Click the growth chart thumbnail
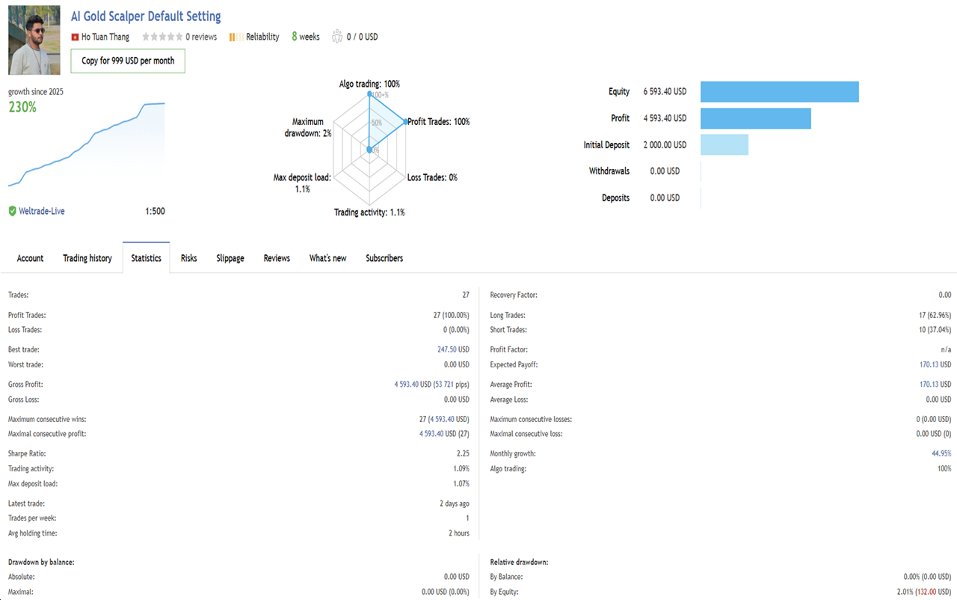The width and height of the screenshot is (957, 600). (86, 144)
